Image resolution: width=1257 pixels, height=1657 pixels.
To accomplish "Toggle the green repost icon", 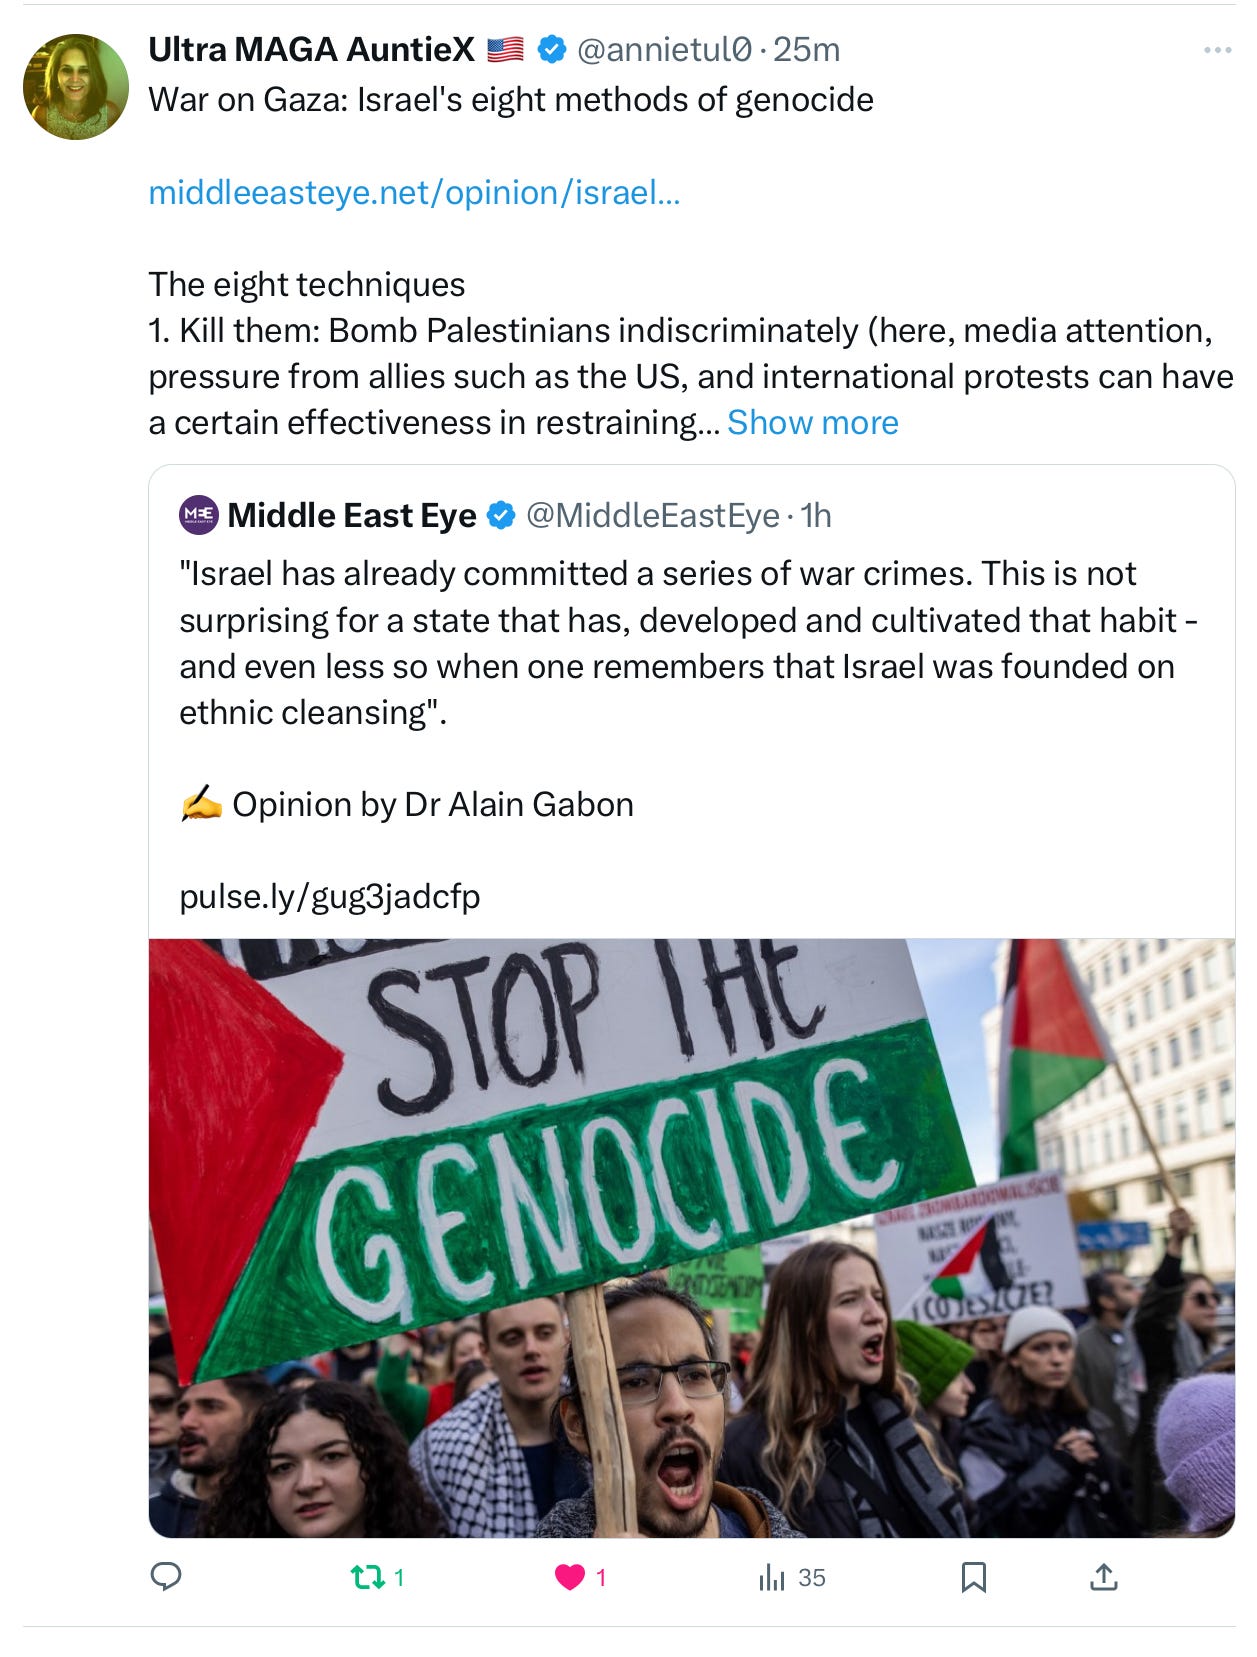I will click(x=368, y=1578).
